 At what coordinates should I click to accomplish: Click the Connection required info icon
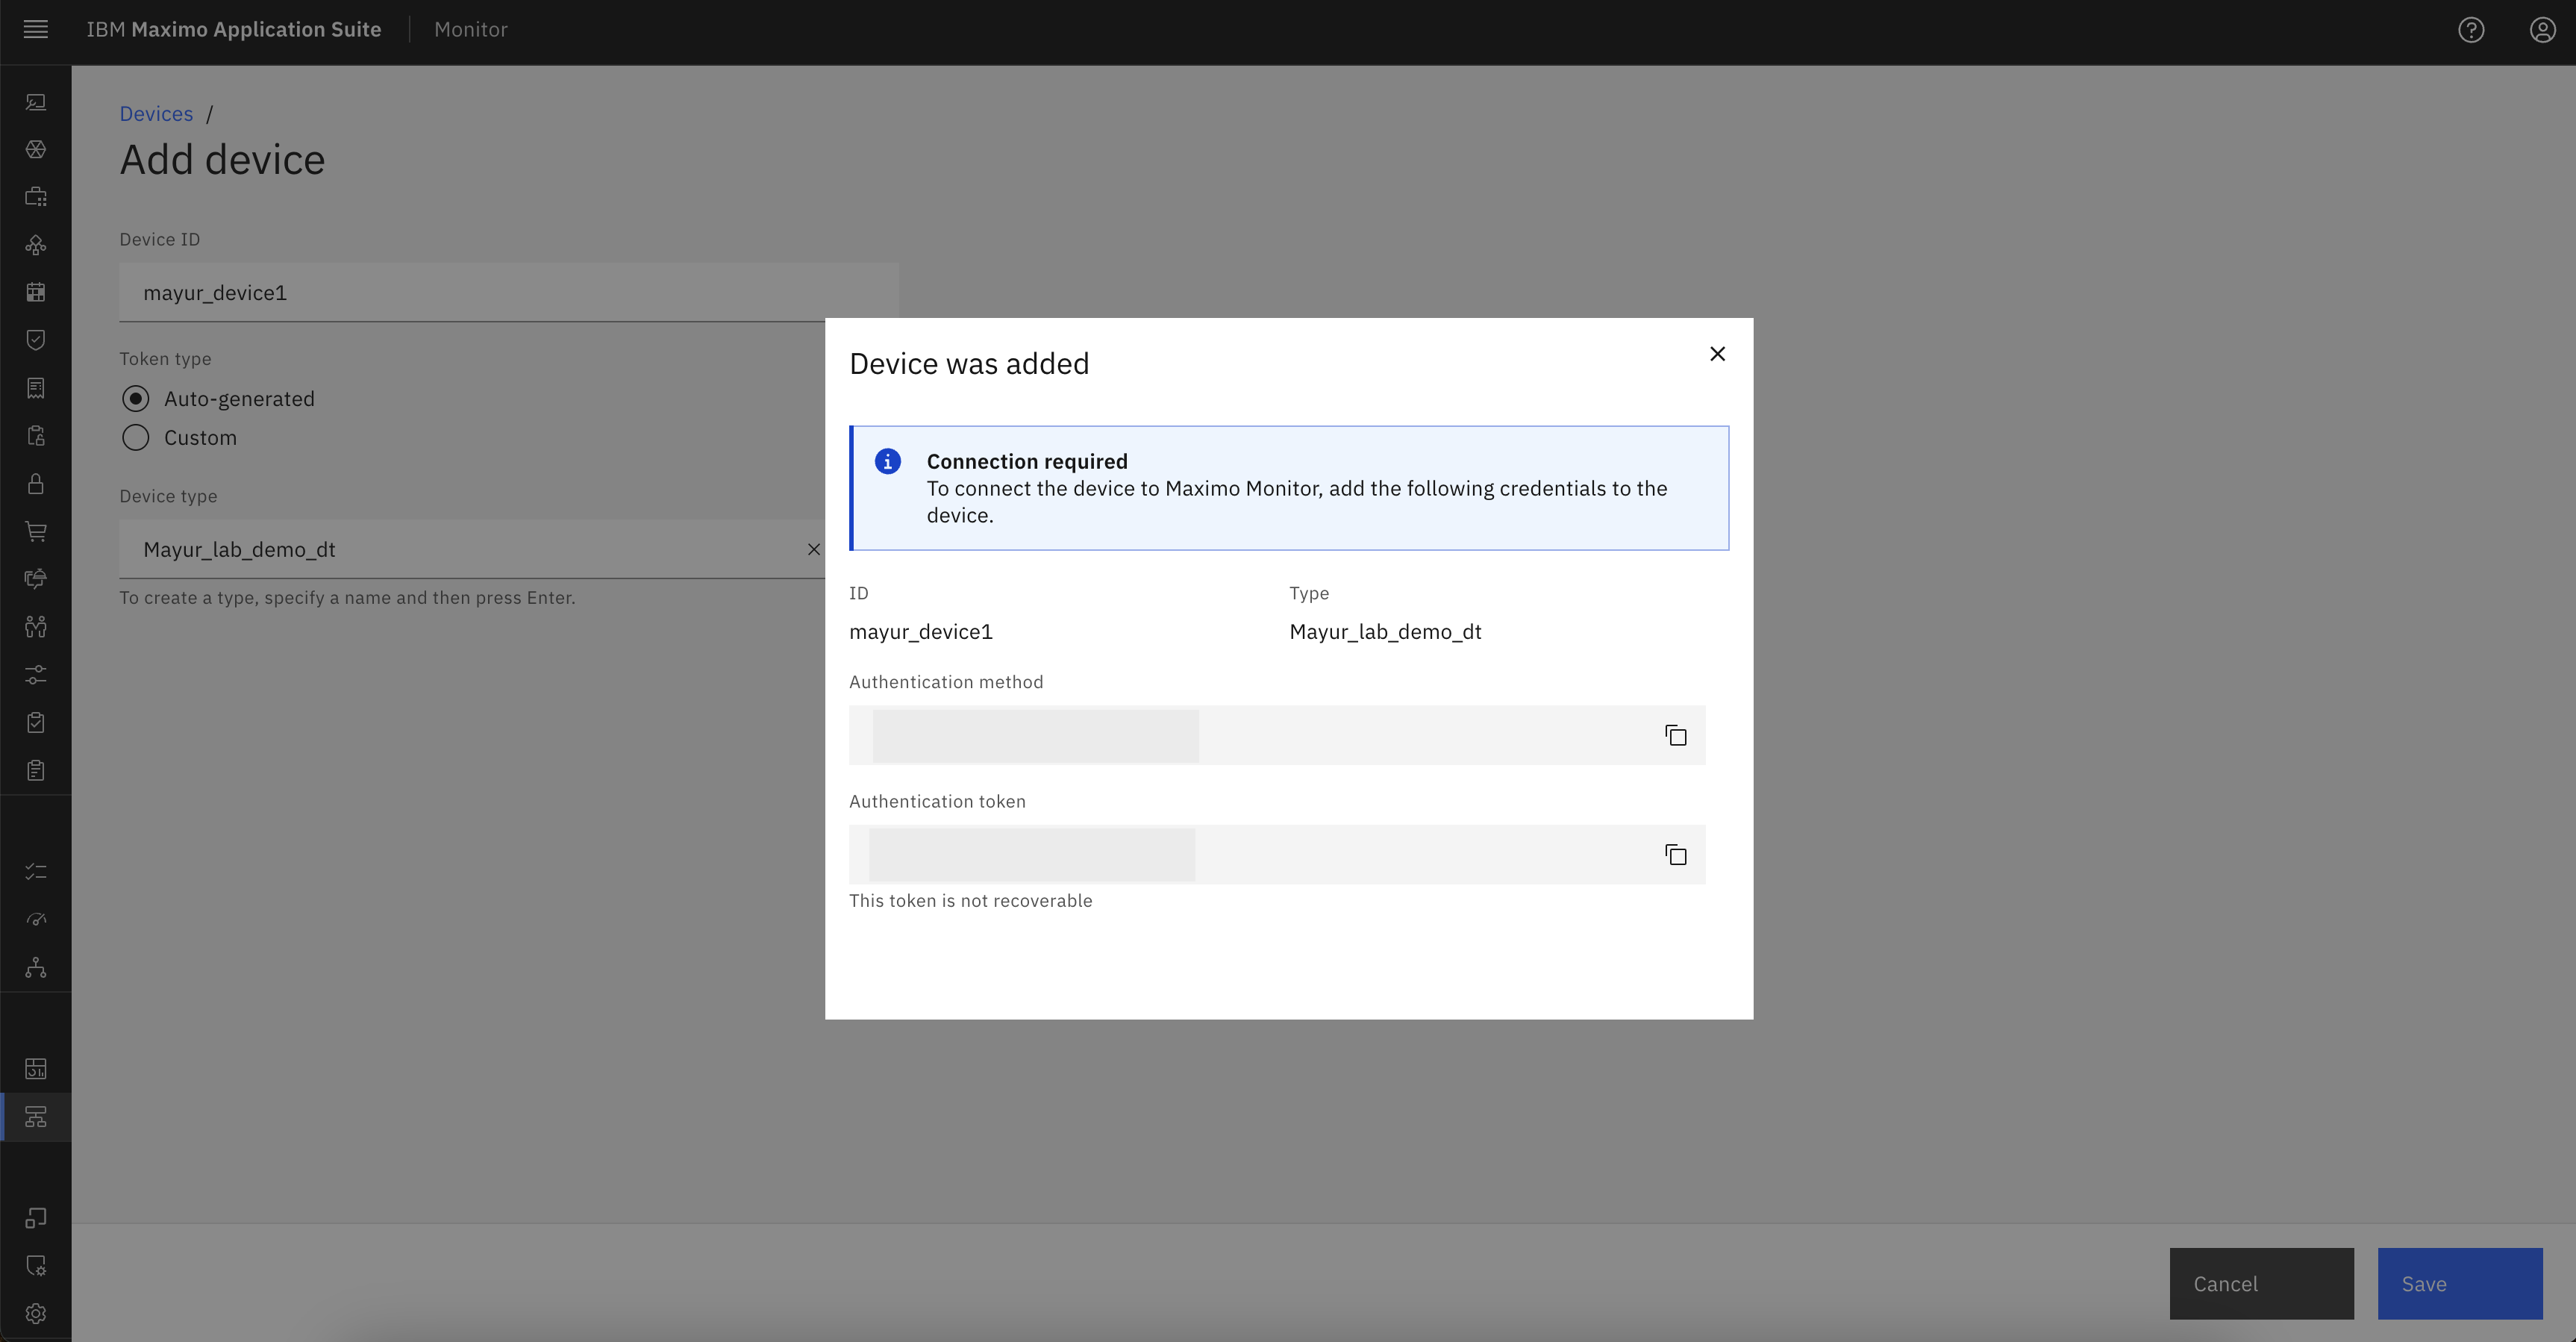tap(888, 461)
